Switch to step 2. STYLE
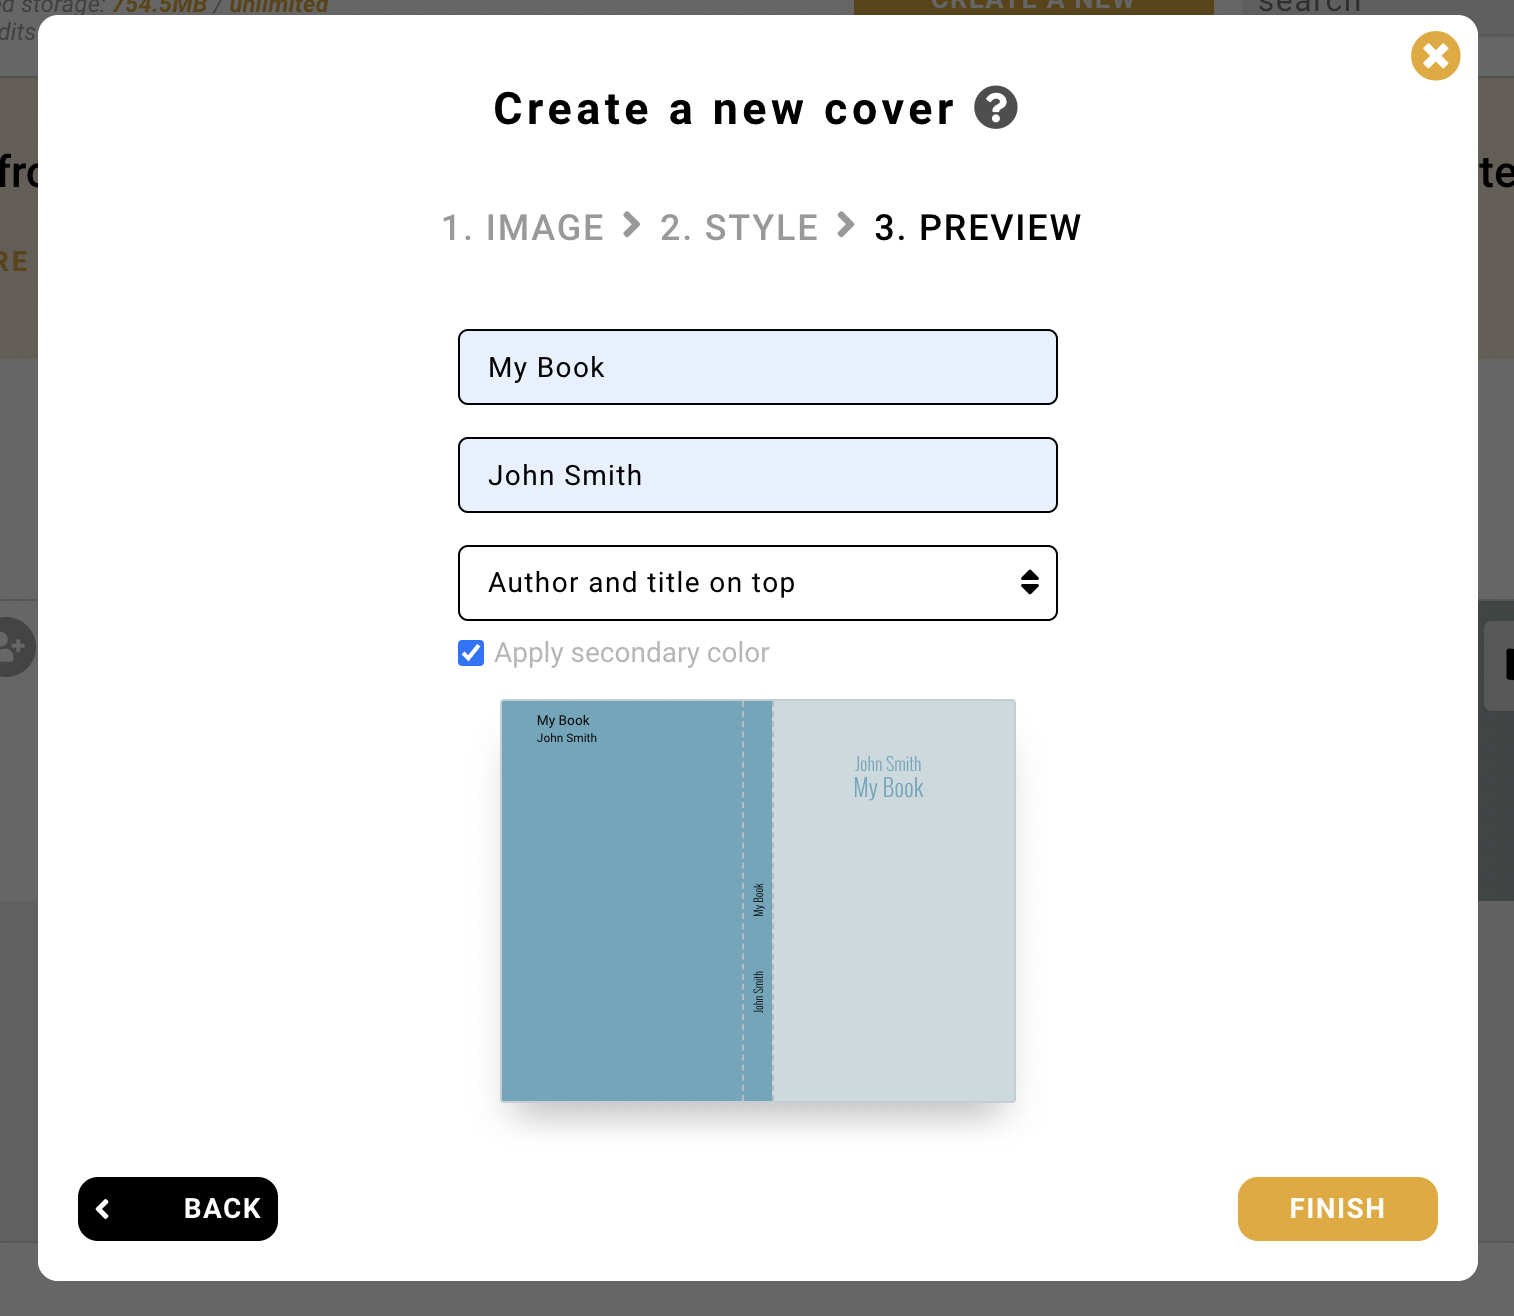This screenshot has width=1514, height=1316. point(739,227)
